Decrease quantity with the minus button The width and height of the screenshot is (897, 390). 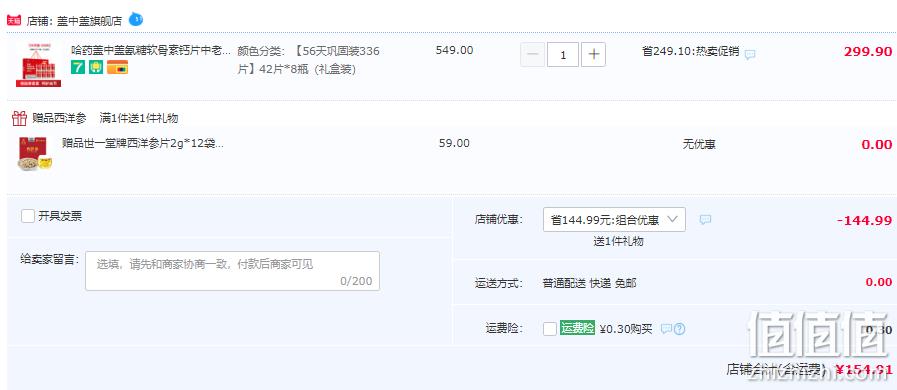point(532,55)
